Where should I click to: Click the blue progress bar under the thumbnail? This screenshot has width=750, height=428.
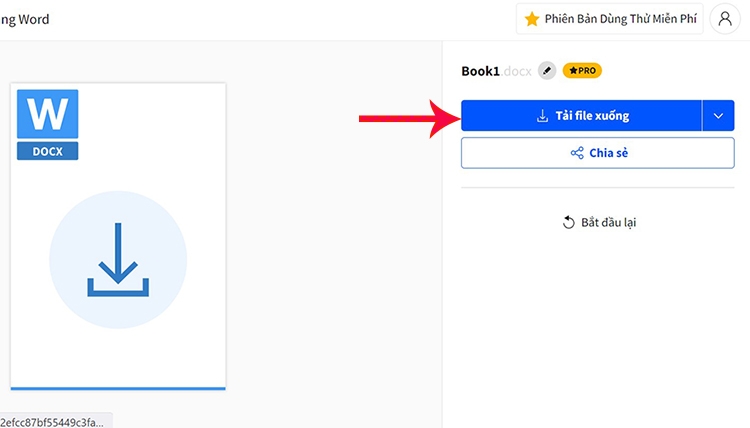(x=118, y=387)
